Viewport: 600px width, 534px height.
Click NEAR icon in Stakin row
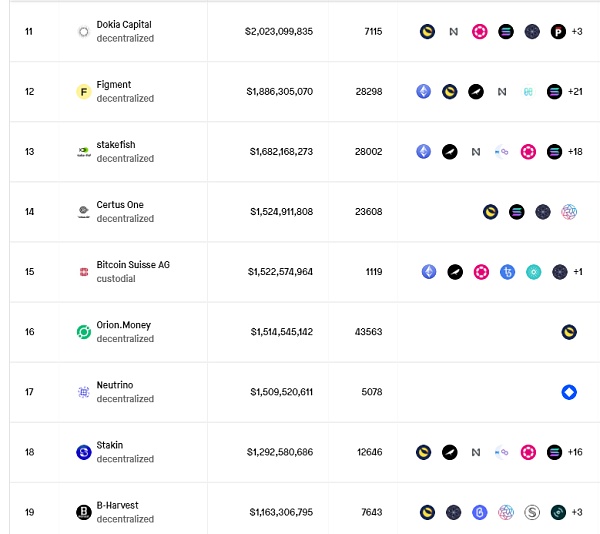(x=476, y=452)
